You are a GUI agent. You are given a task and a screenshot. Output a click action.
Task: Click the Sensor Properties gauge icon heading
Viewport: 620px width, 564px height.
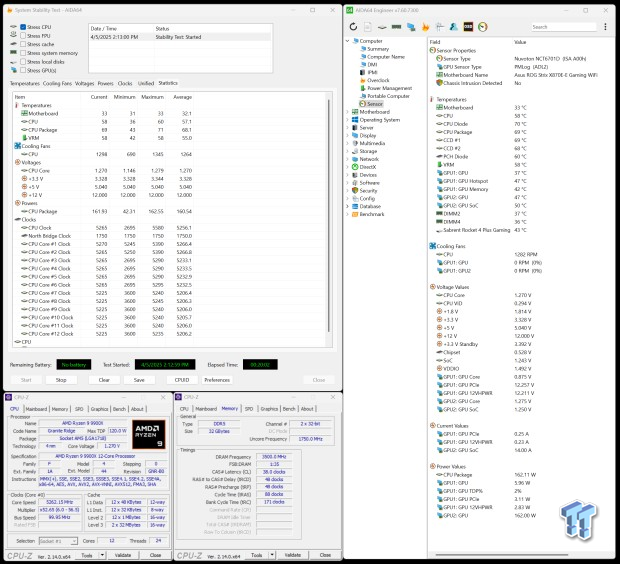433,50
